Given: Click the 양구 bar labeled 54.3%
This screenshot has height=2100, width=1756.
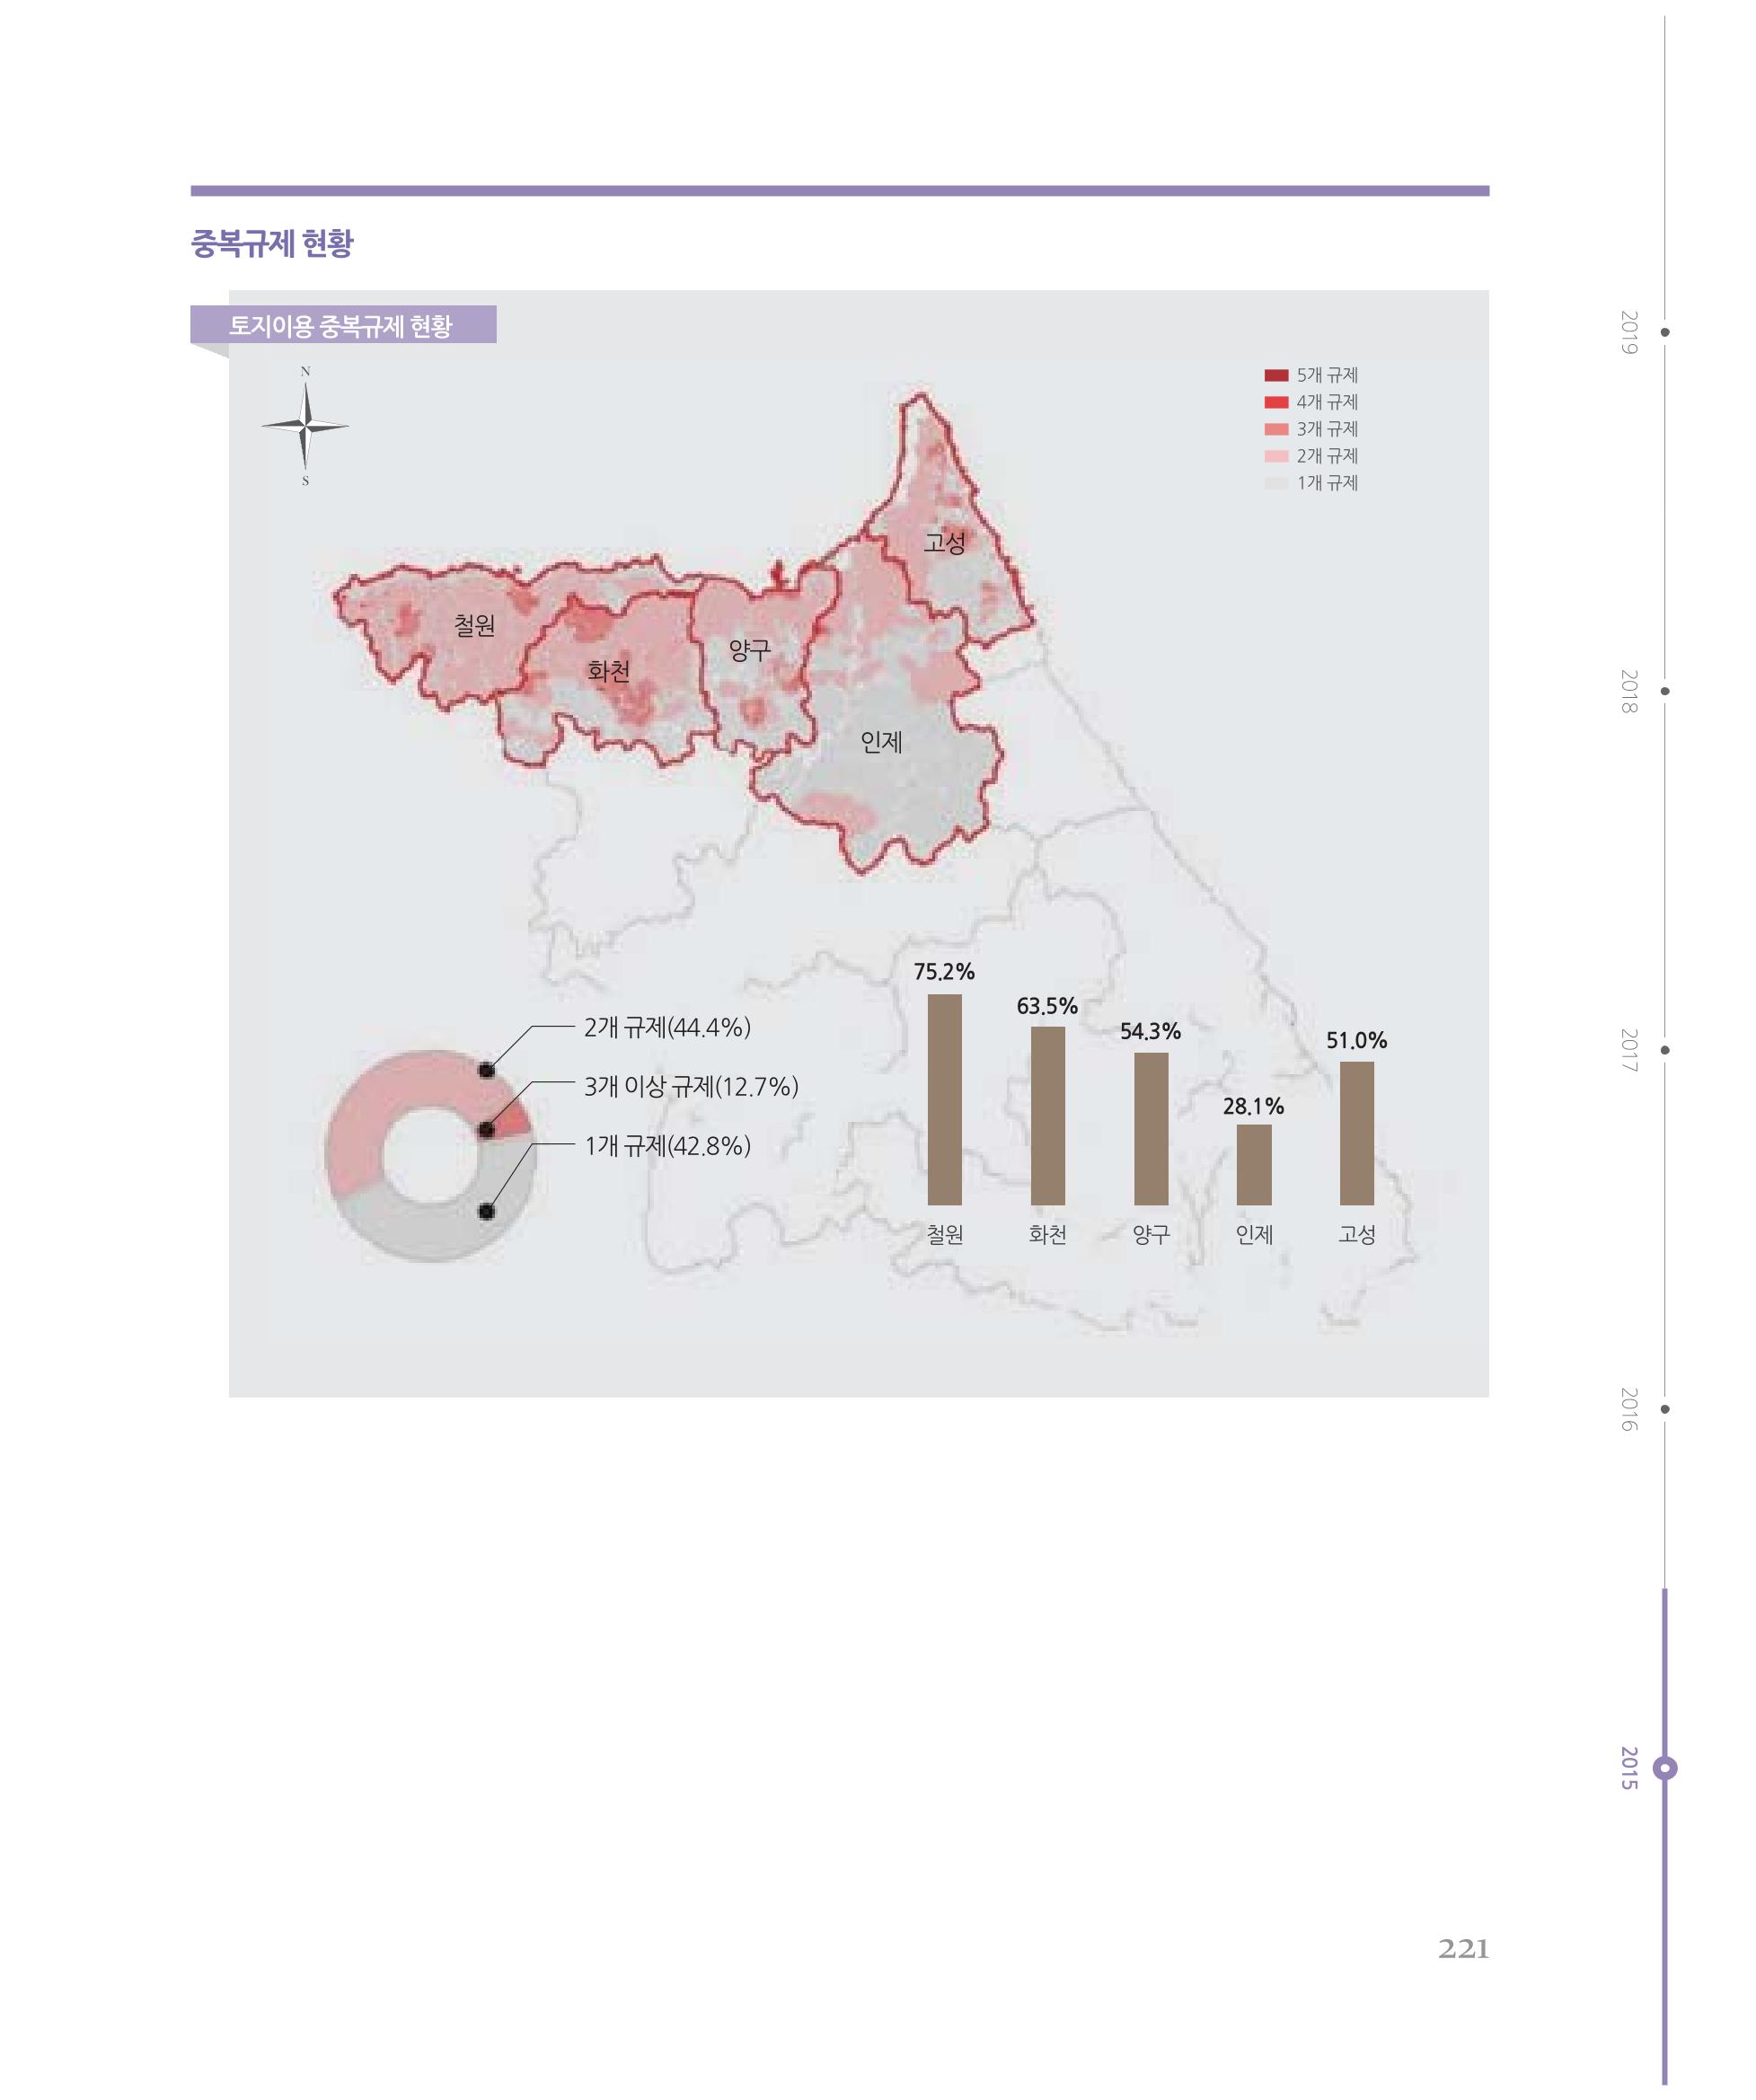Looking at the screenshot, I should (1151, 1129).
